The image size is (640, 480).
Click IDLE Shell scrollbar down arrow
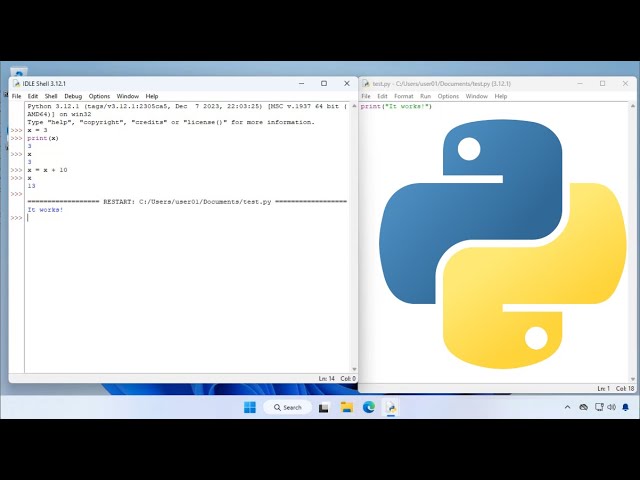(354, 369)
